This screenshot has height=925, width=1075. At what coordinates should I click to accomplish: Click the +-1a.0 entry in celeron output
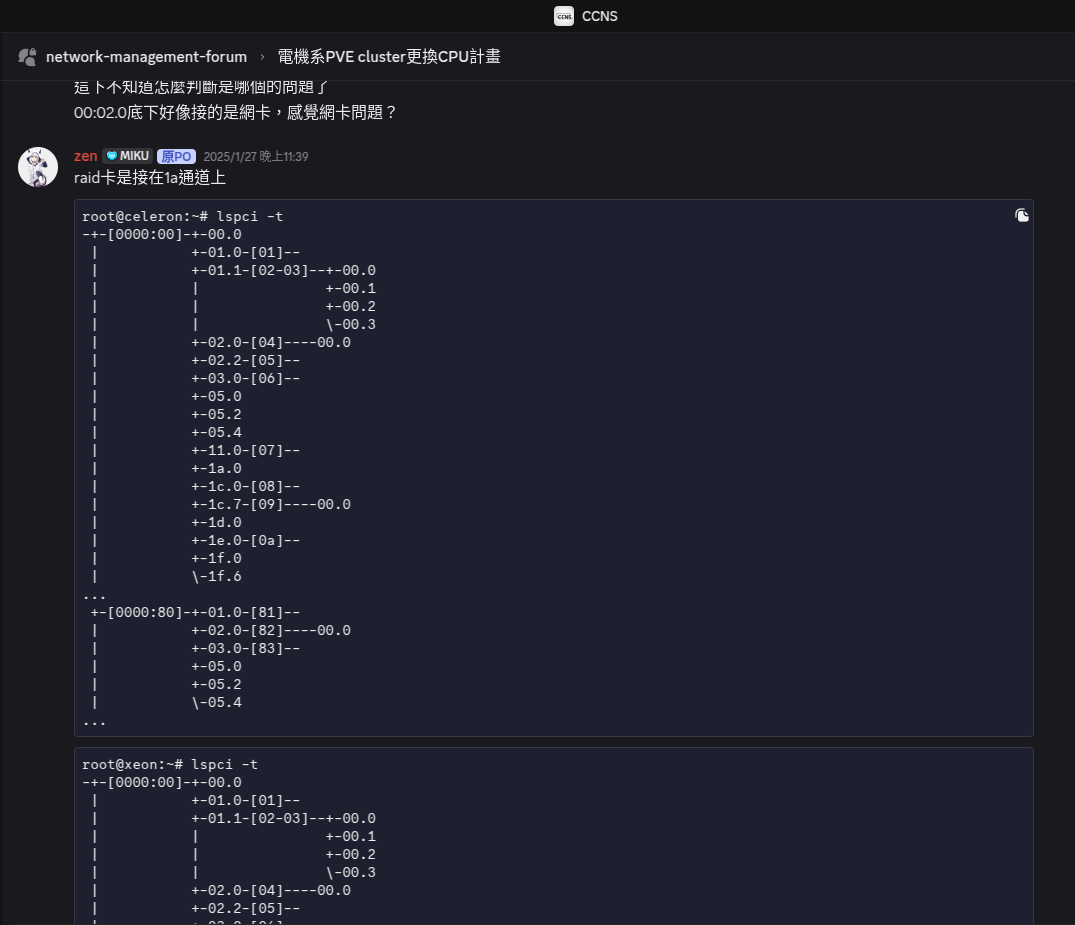(217, 468)
